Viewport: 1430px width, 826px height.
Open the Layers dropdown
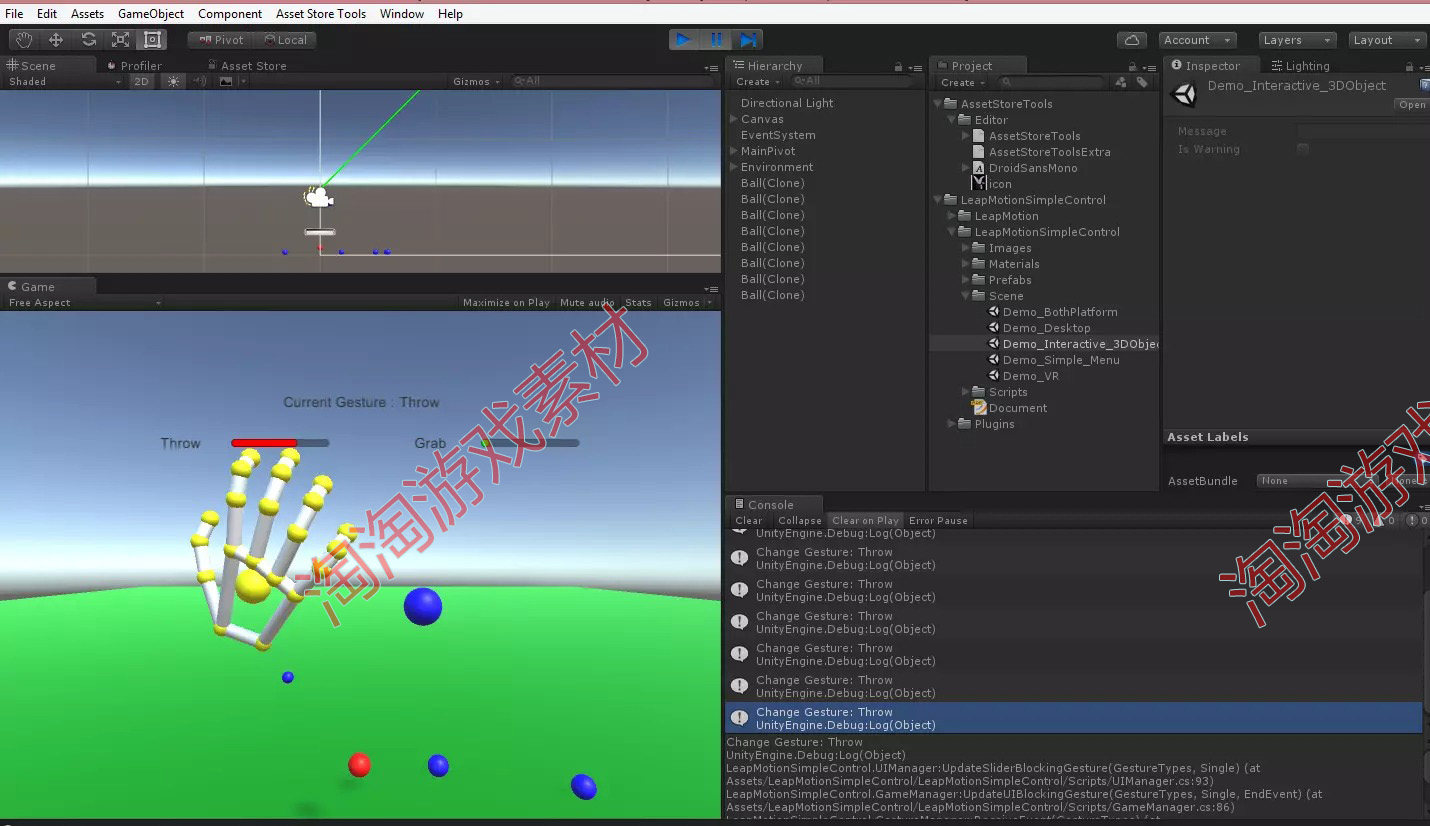pos(1297,40)
